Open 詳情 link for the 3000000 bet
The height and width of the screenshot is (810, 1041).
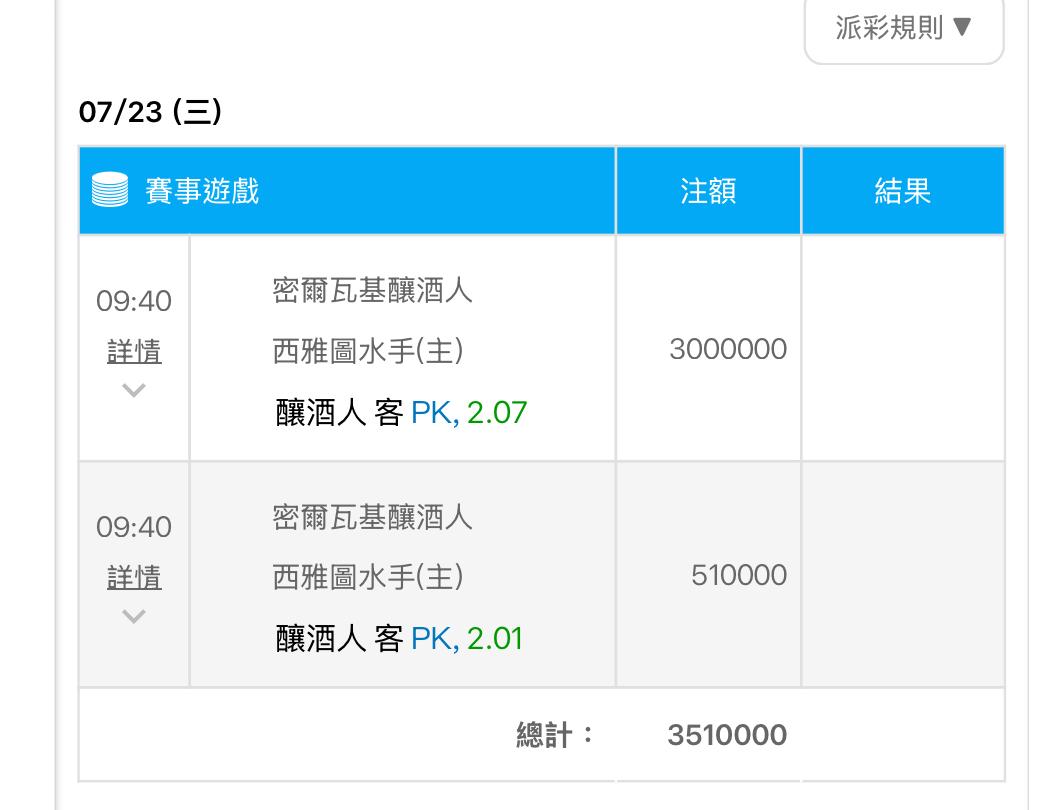pos(134,352)
